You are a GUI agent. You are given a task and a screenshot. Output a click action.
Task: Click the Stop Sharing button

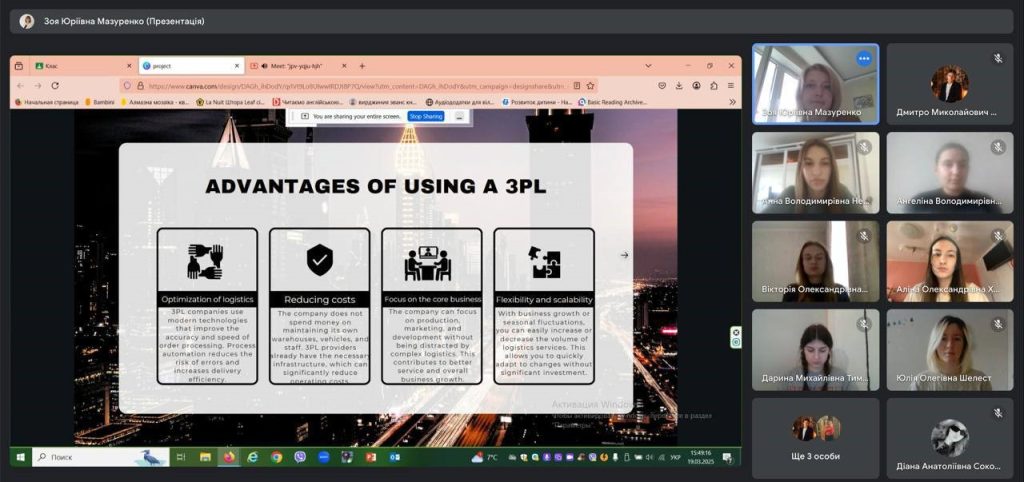point(425,116)
